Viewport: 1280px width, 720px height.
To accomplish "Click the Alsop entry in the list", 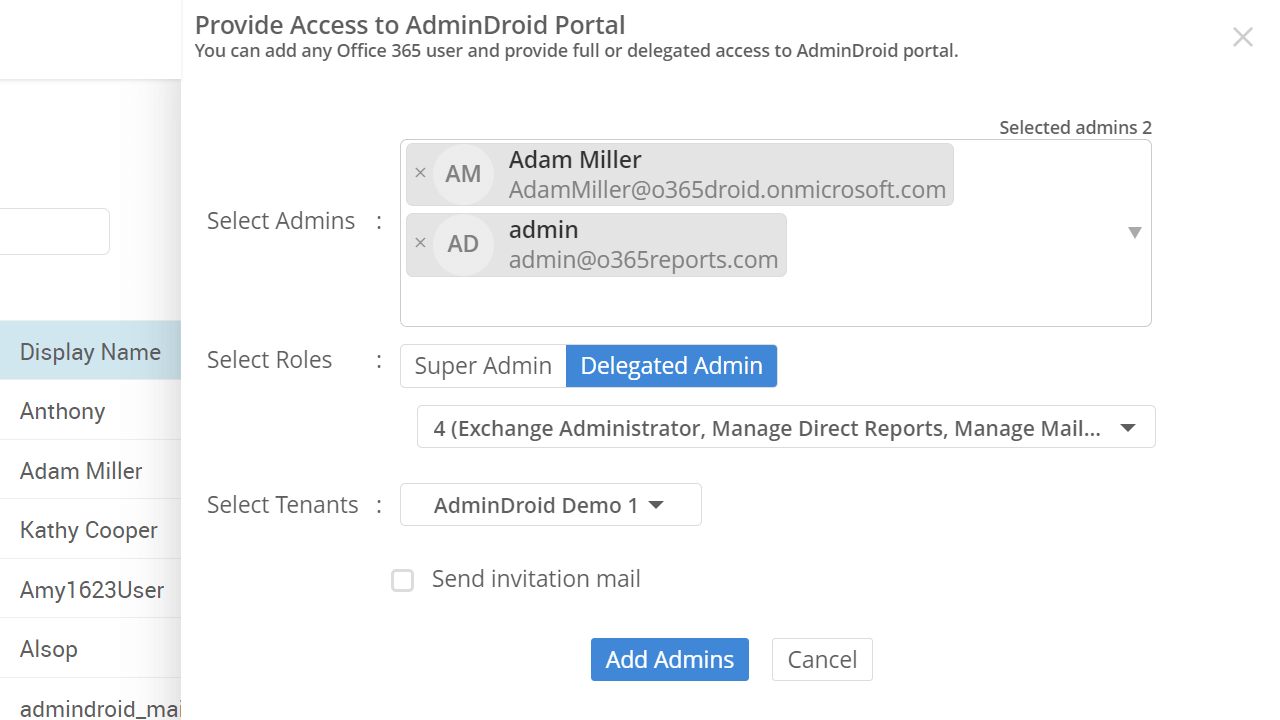I will [x=48, y=649].
